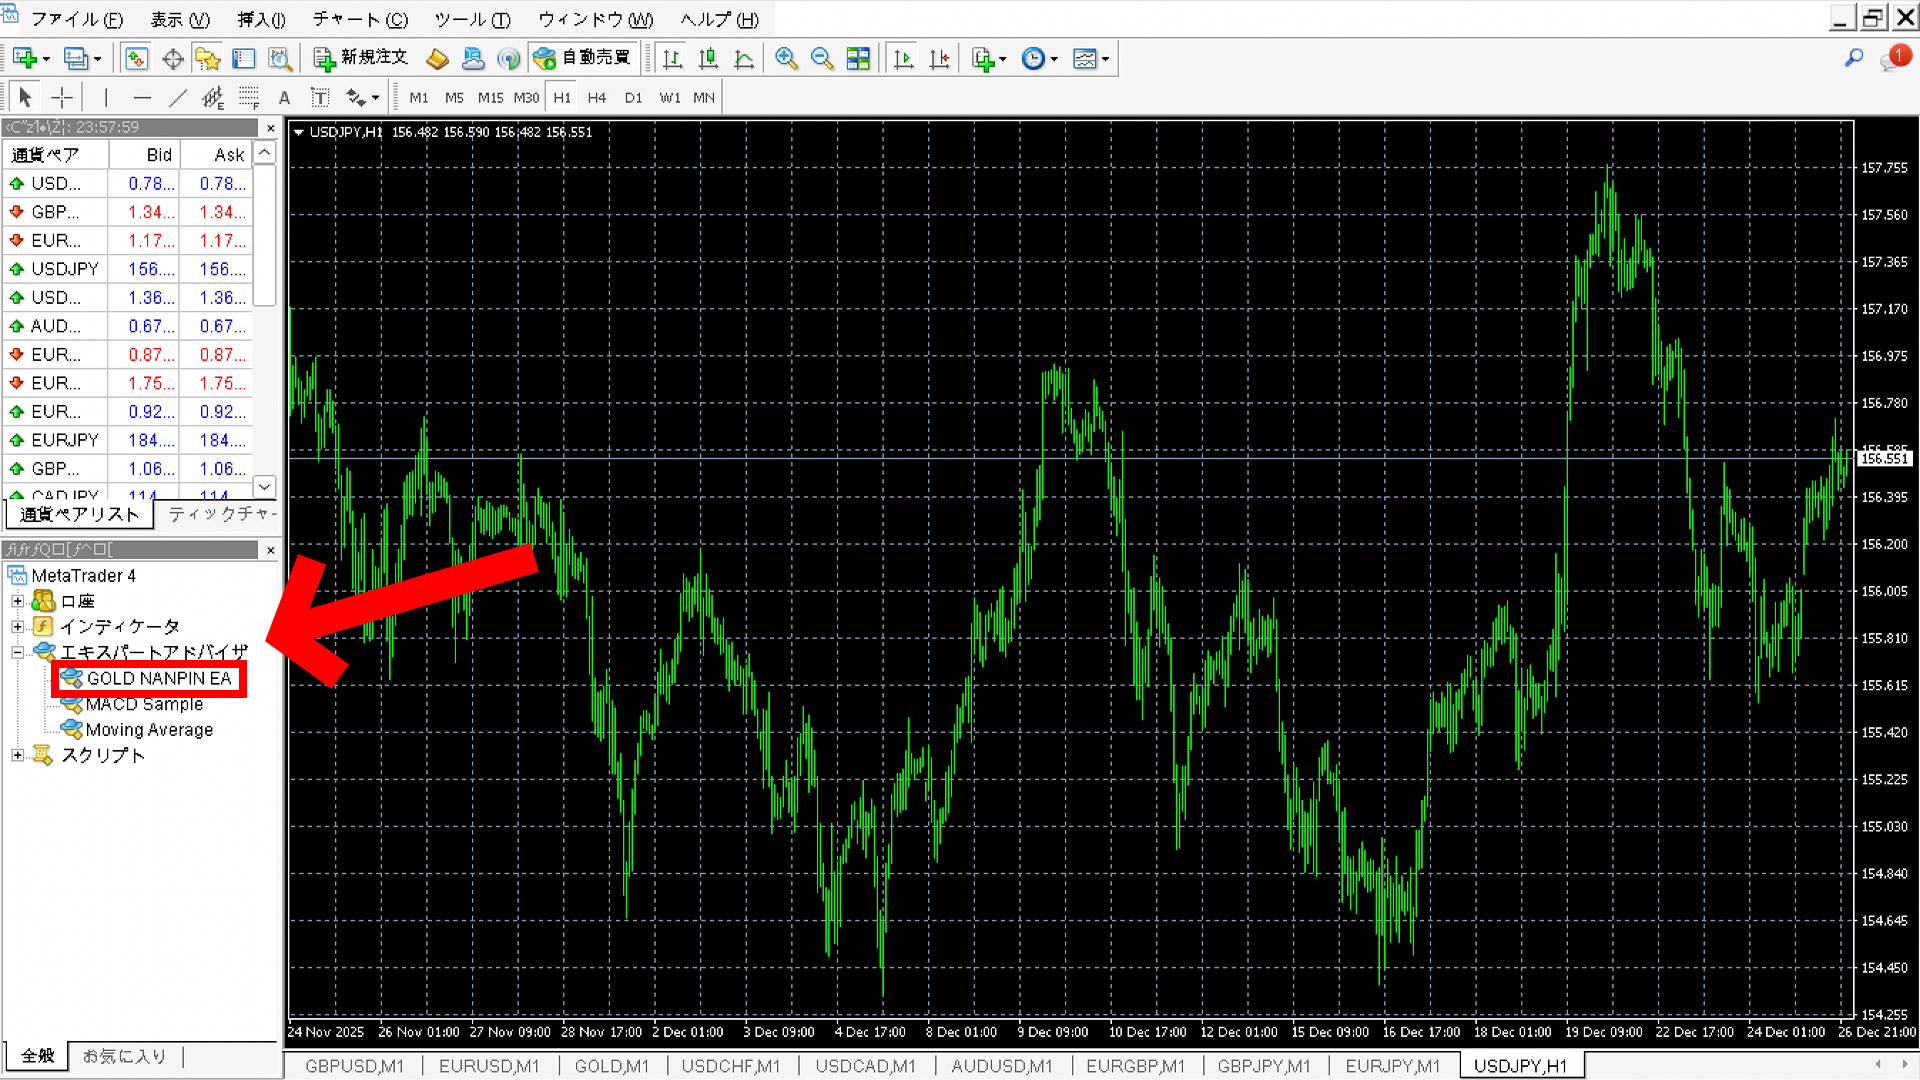Draw a horizontal line tool
The image size is (1920, 1080).
[x=141, y=97]
